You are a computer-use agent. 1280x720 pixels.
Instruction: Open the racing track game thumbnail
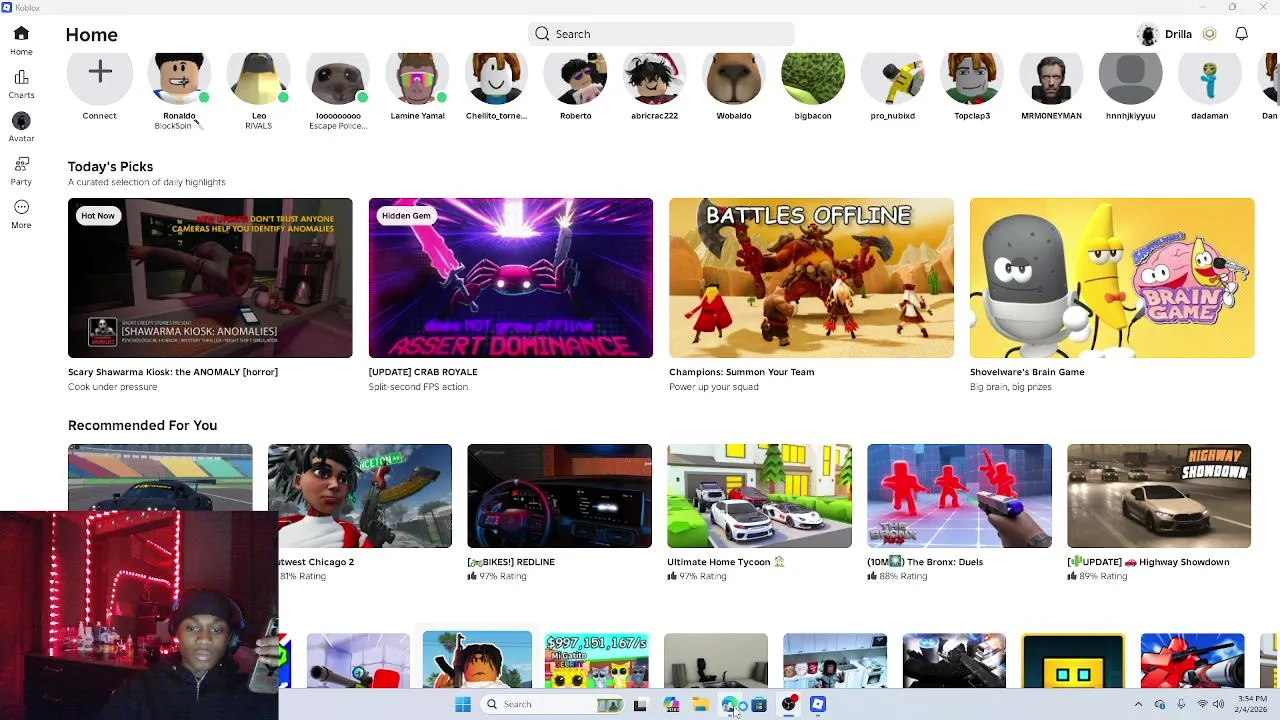[x=160, y=477]
